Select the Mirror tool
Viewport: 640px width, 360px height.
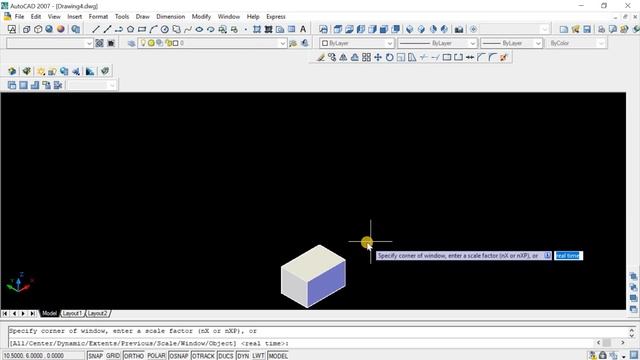(x=343, y=57)
